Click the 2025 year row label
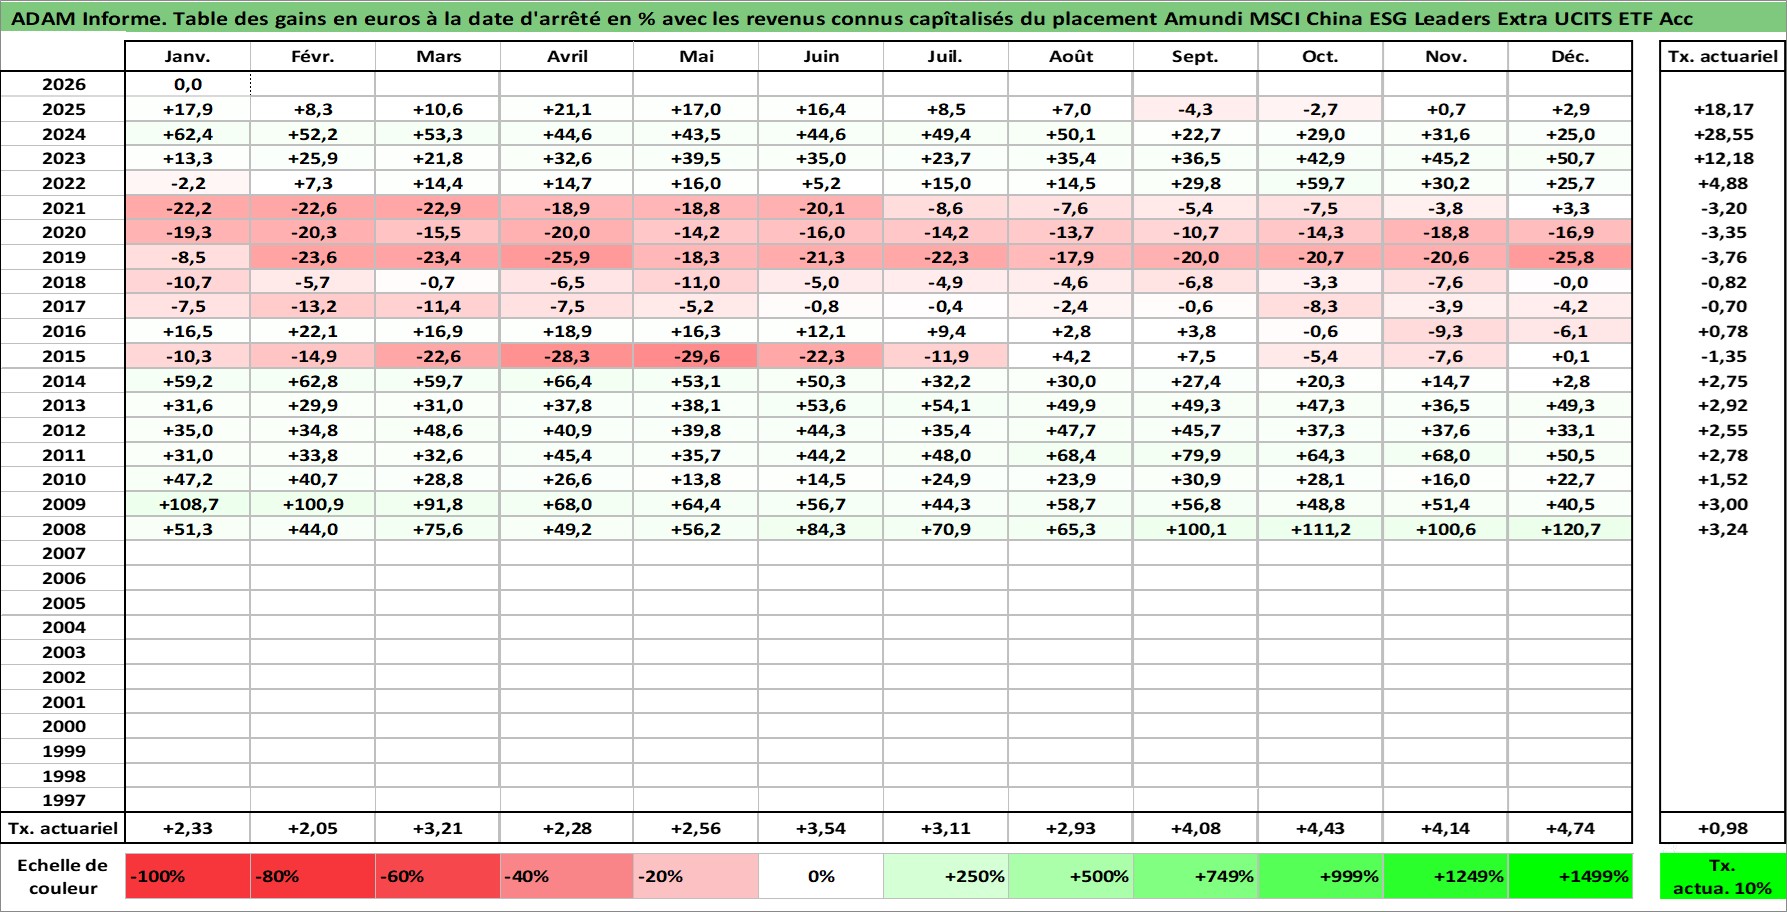1787x912 pixels. (63, 110)
